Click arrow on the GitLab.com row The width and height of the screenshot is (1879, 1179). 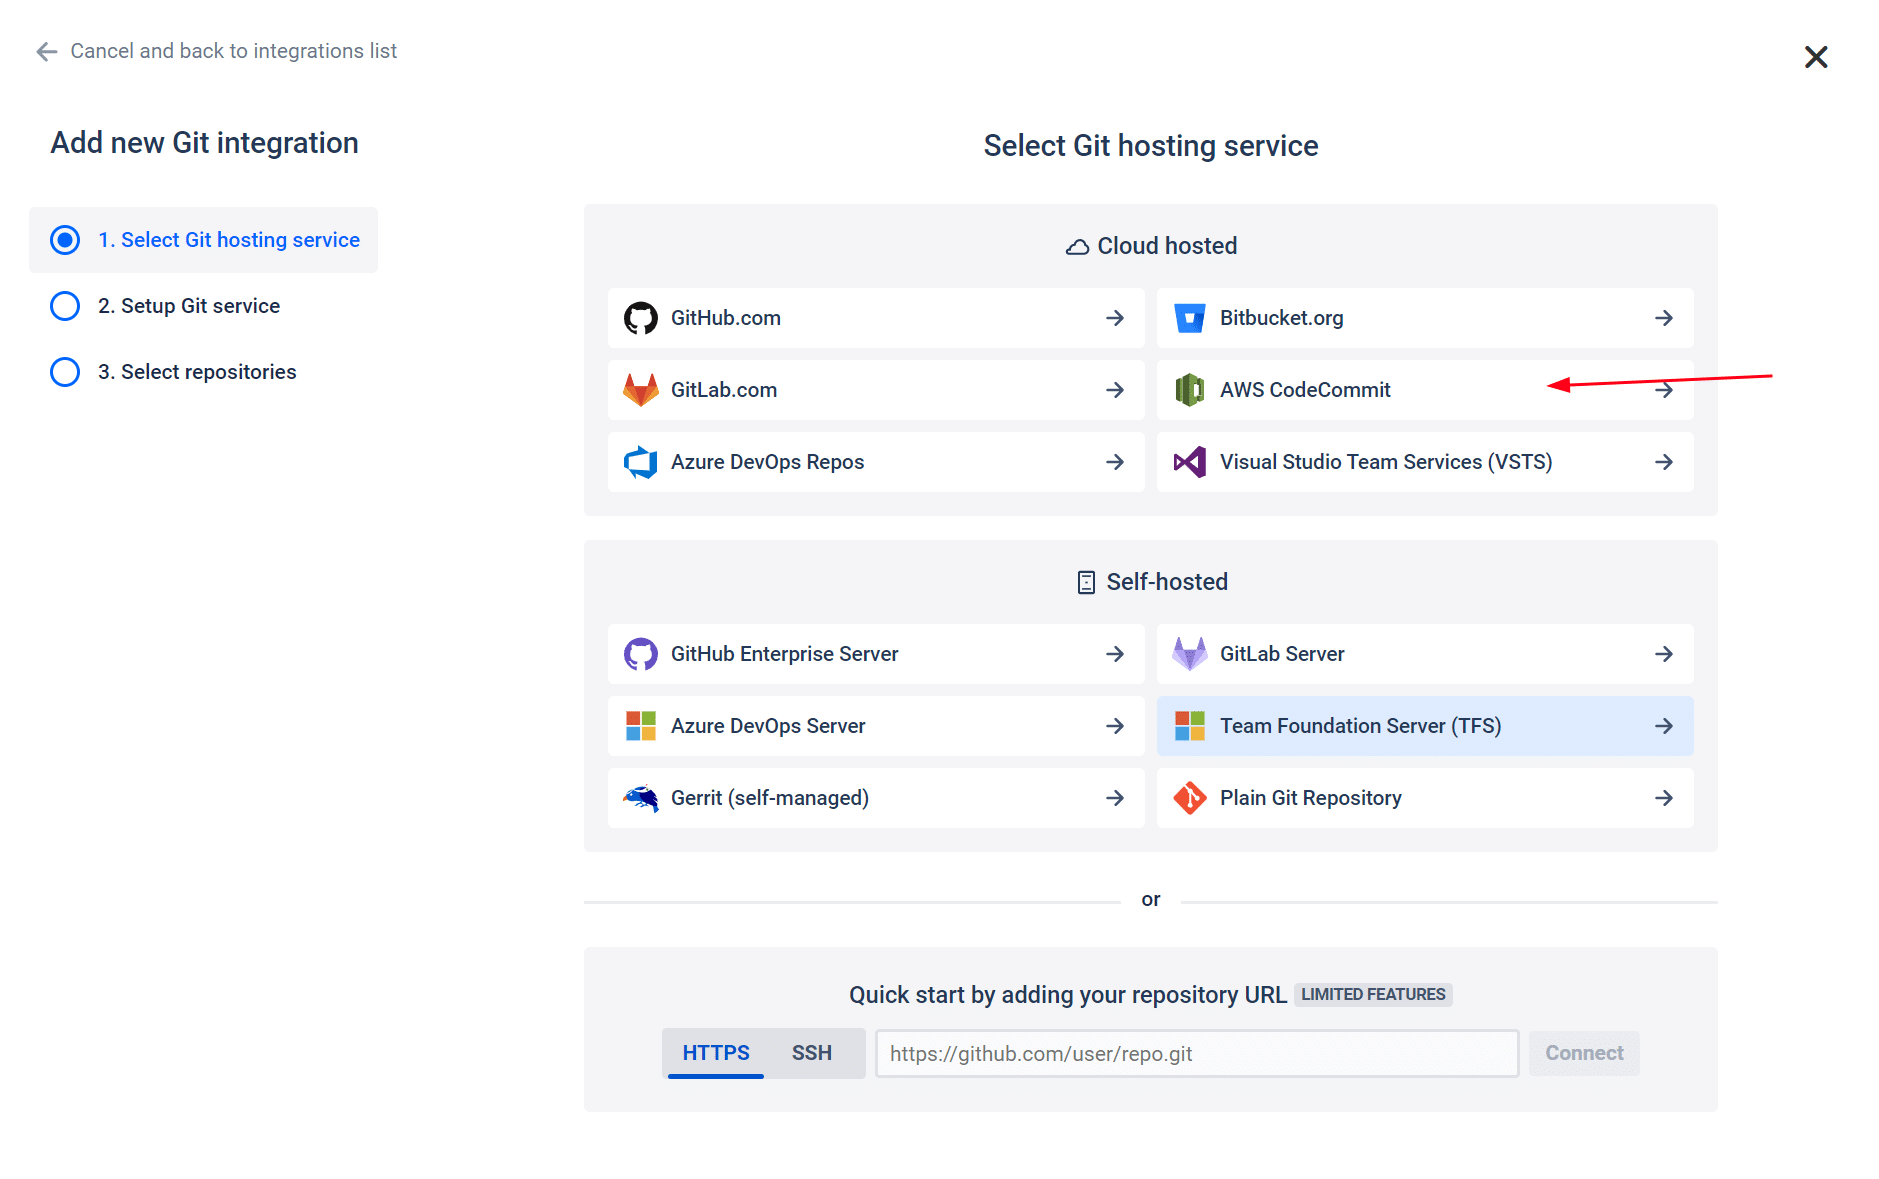(1115, 390)
